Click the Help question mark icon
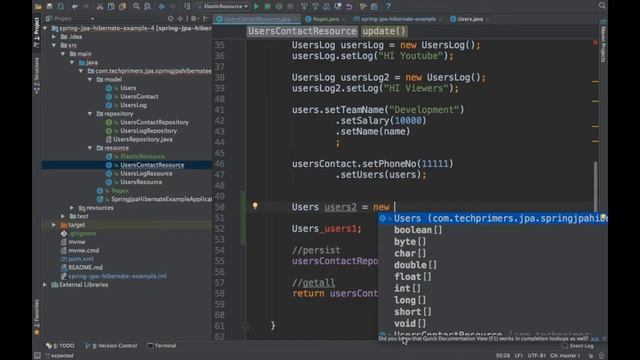640x360 pixels. 388,6
